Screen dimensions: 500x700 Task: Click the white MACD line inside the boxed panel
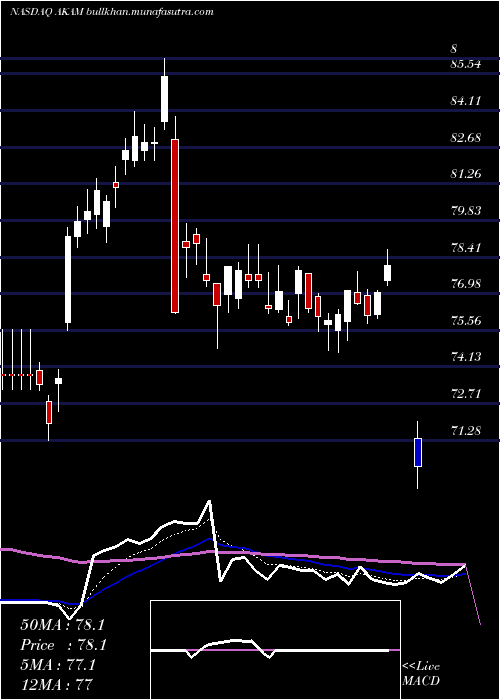270,650
